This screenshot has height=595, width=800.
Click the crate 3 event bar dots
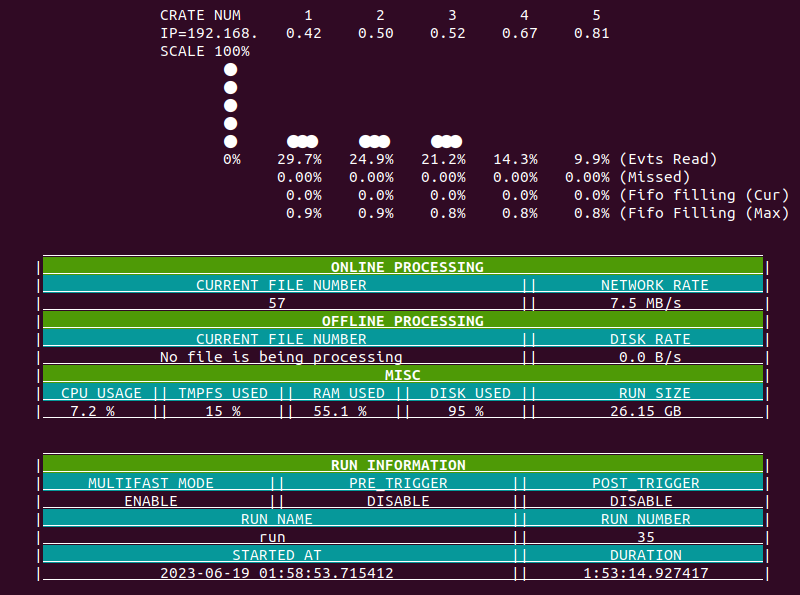[446, 141]
